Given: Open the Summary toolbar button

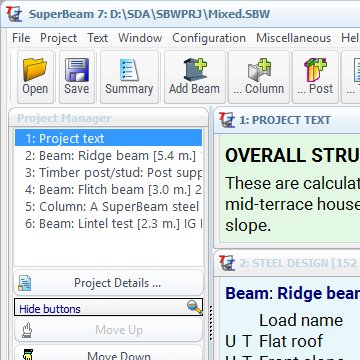Looking at the screenshot, I should [x=129, y=77].
